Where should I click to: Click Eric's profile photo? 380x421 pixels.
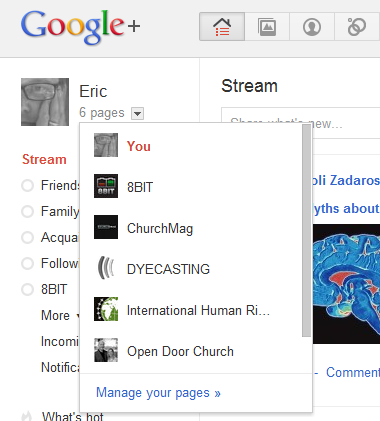click(x=45, y=102)
